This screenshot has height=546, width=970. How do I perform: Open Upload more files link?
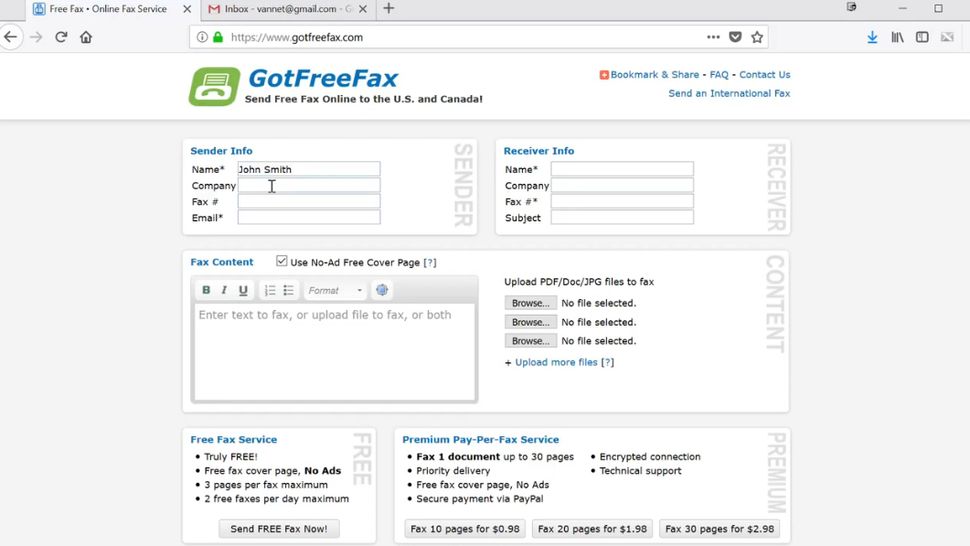[x=556, y=362]
